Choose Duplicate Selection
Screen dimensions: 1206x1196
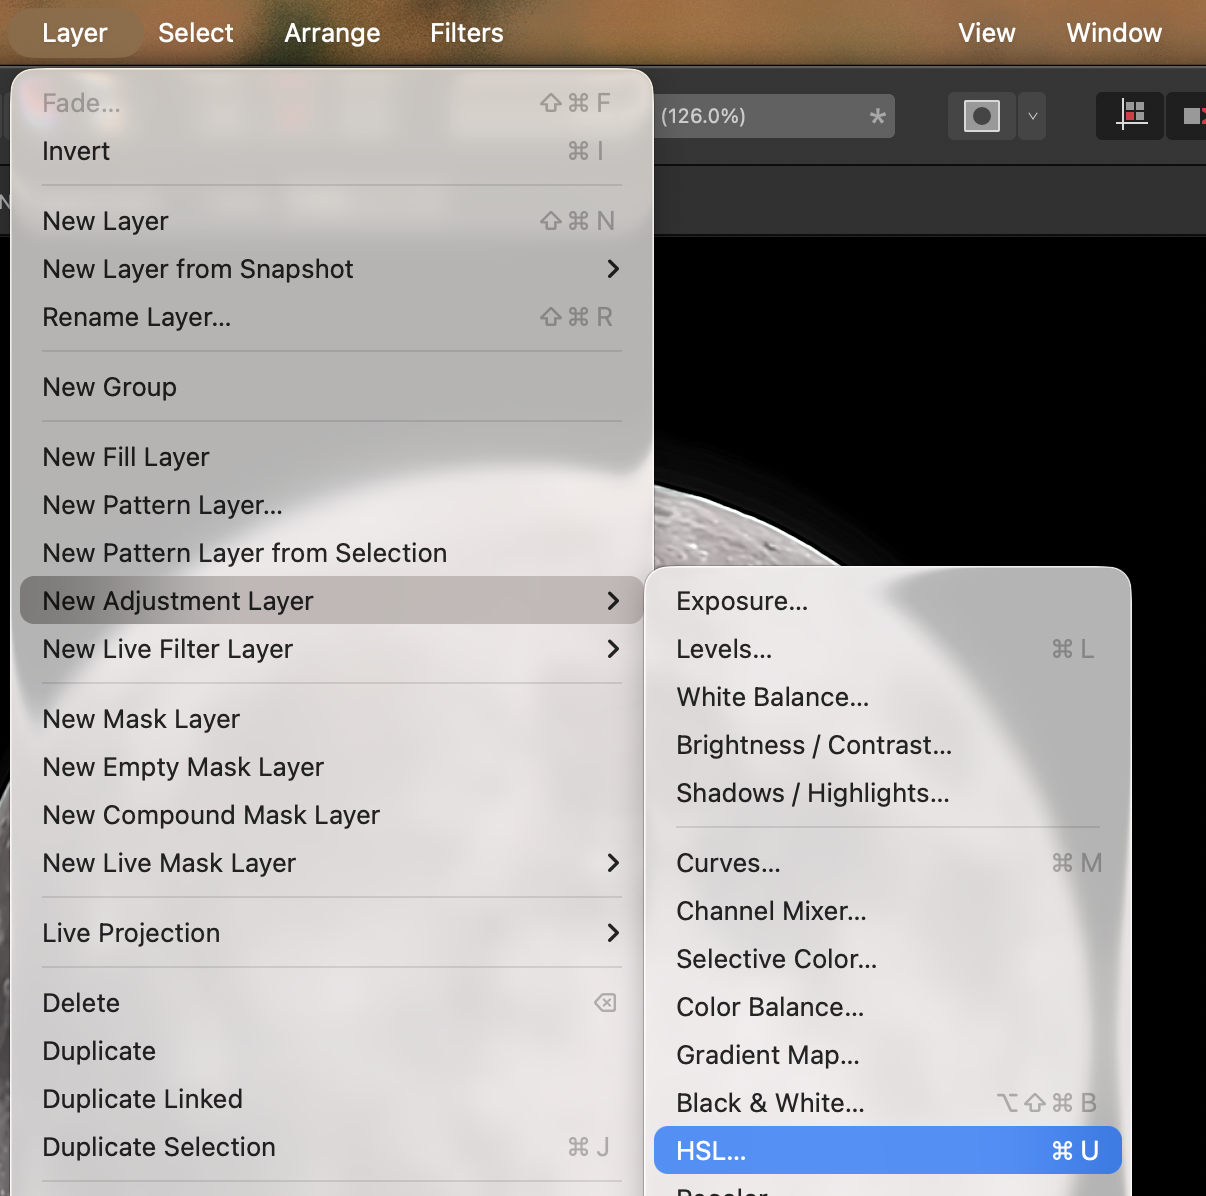pos(331,1147)
